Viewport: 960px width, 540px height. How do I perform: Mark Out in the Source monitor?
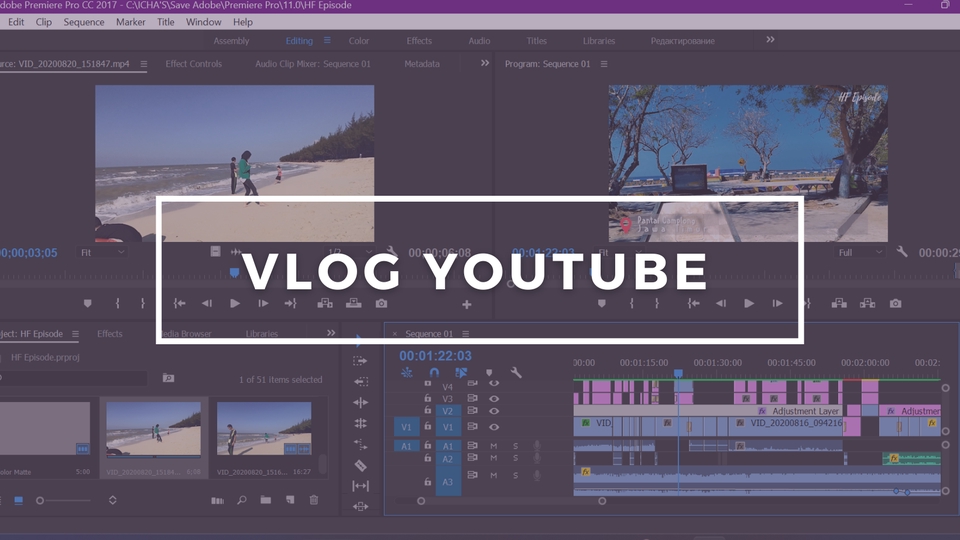143,304
